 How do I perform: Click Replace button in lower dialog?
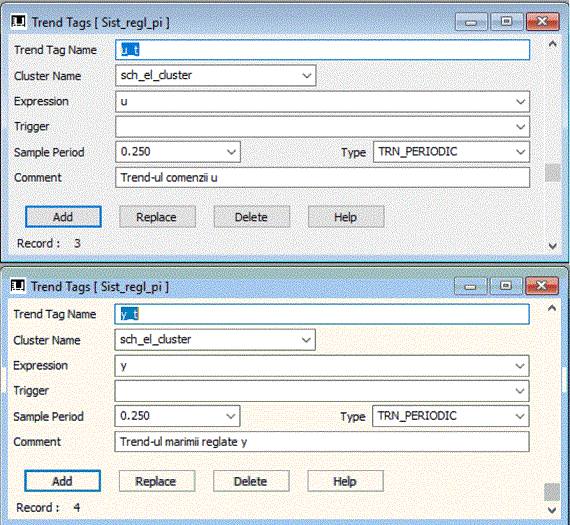(157, 481)
